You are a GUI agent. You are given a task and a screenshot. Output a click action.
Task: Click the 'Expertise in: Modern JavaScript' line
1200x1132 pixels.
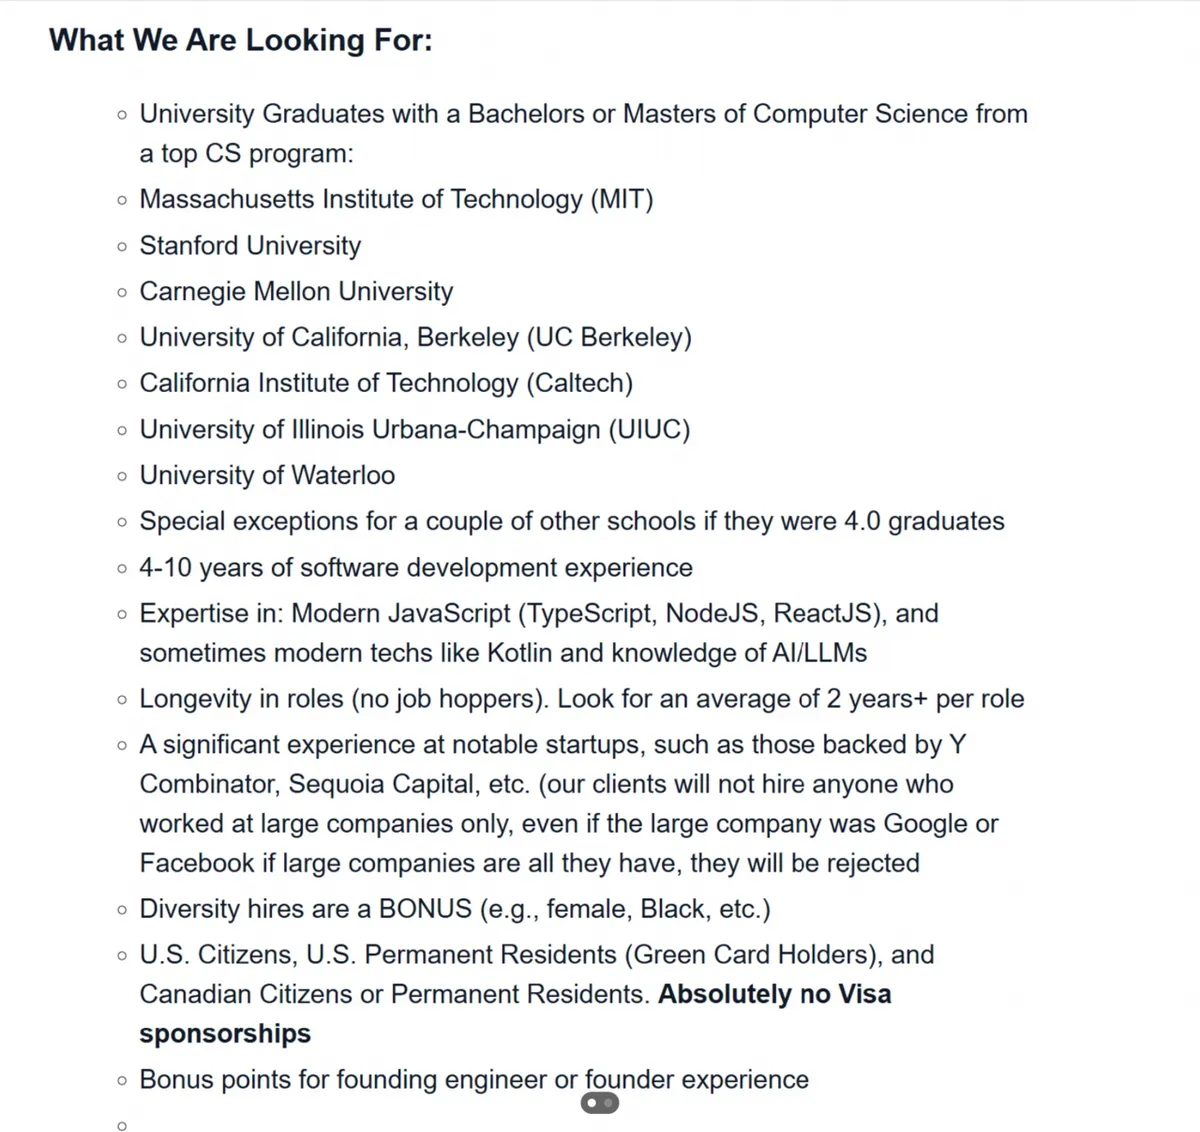point(538,613)
